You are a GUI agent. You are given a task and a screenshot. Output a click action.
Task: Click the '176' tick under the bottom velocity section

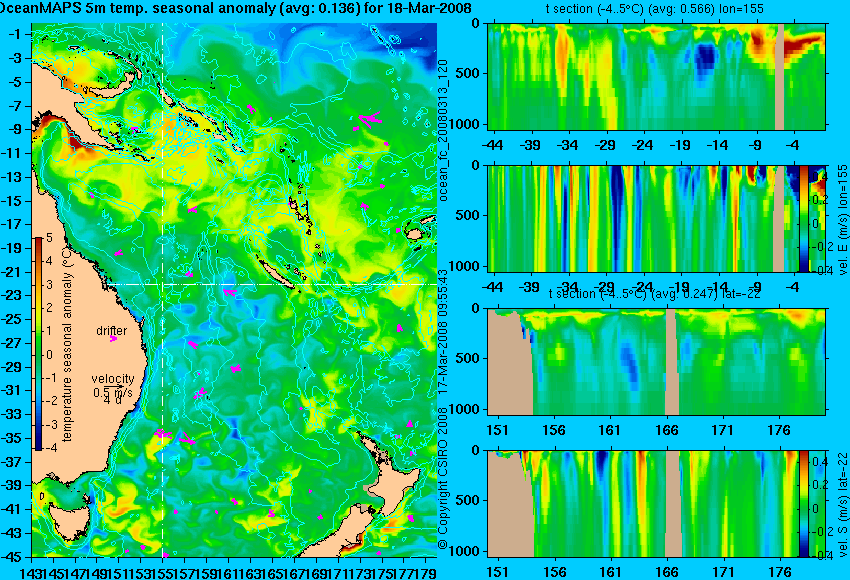point(781,572)
